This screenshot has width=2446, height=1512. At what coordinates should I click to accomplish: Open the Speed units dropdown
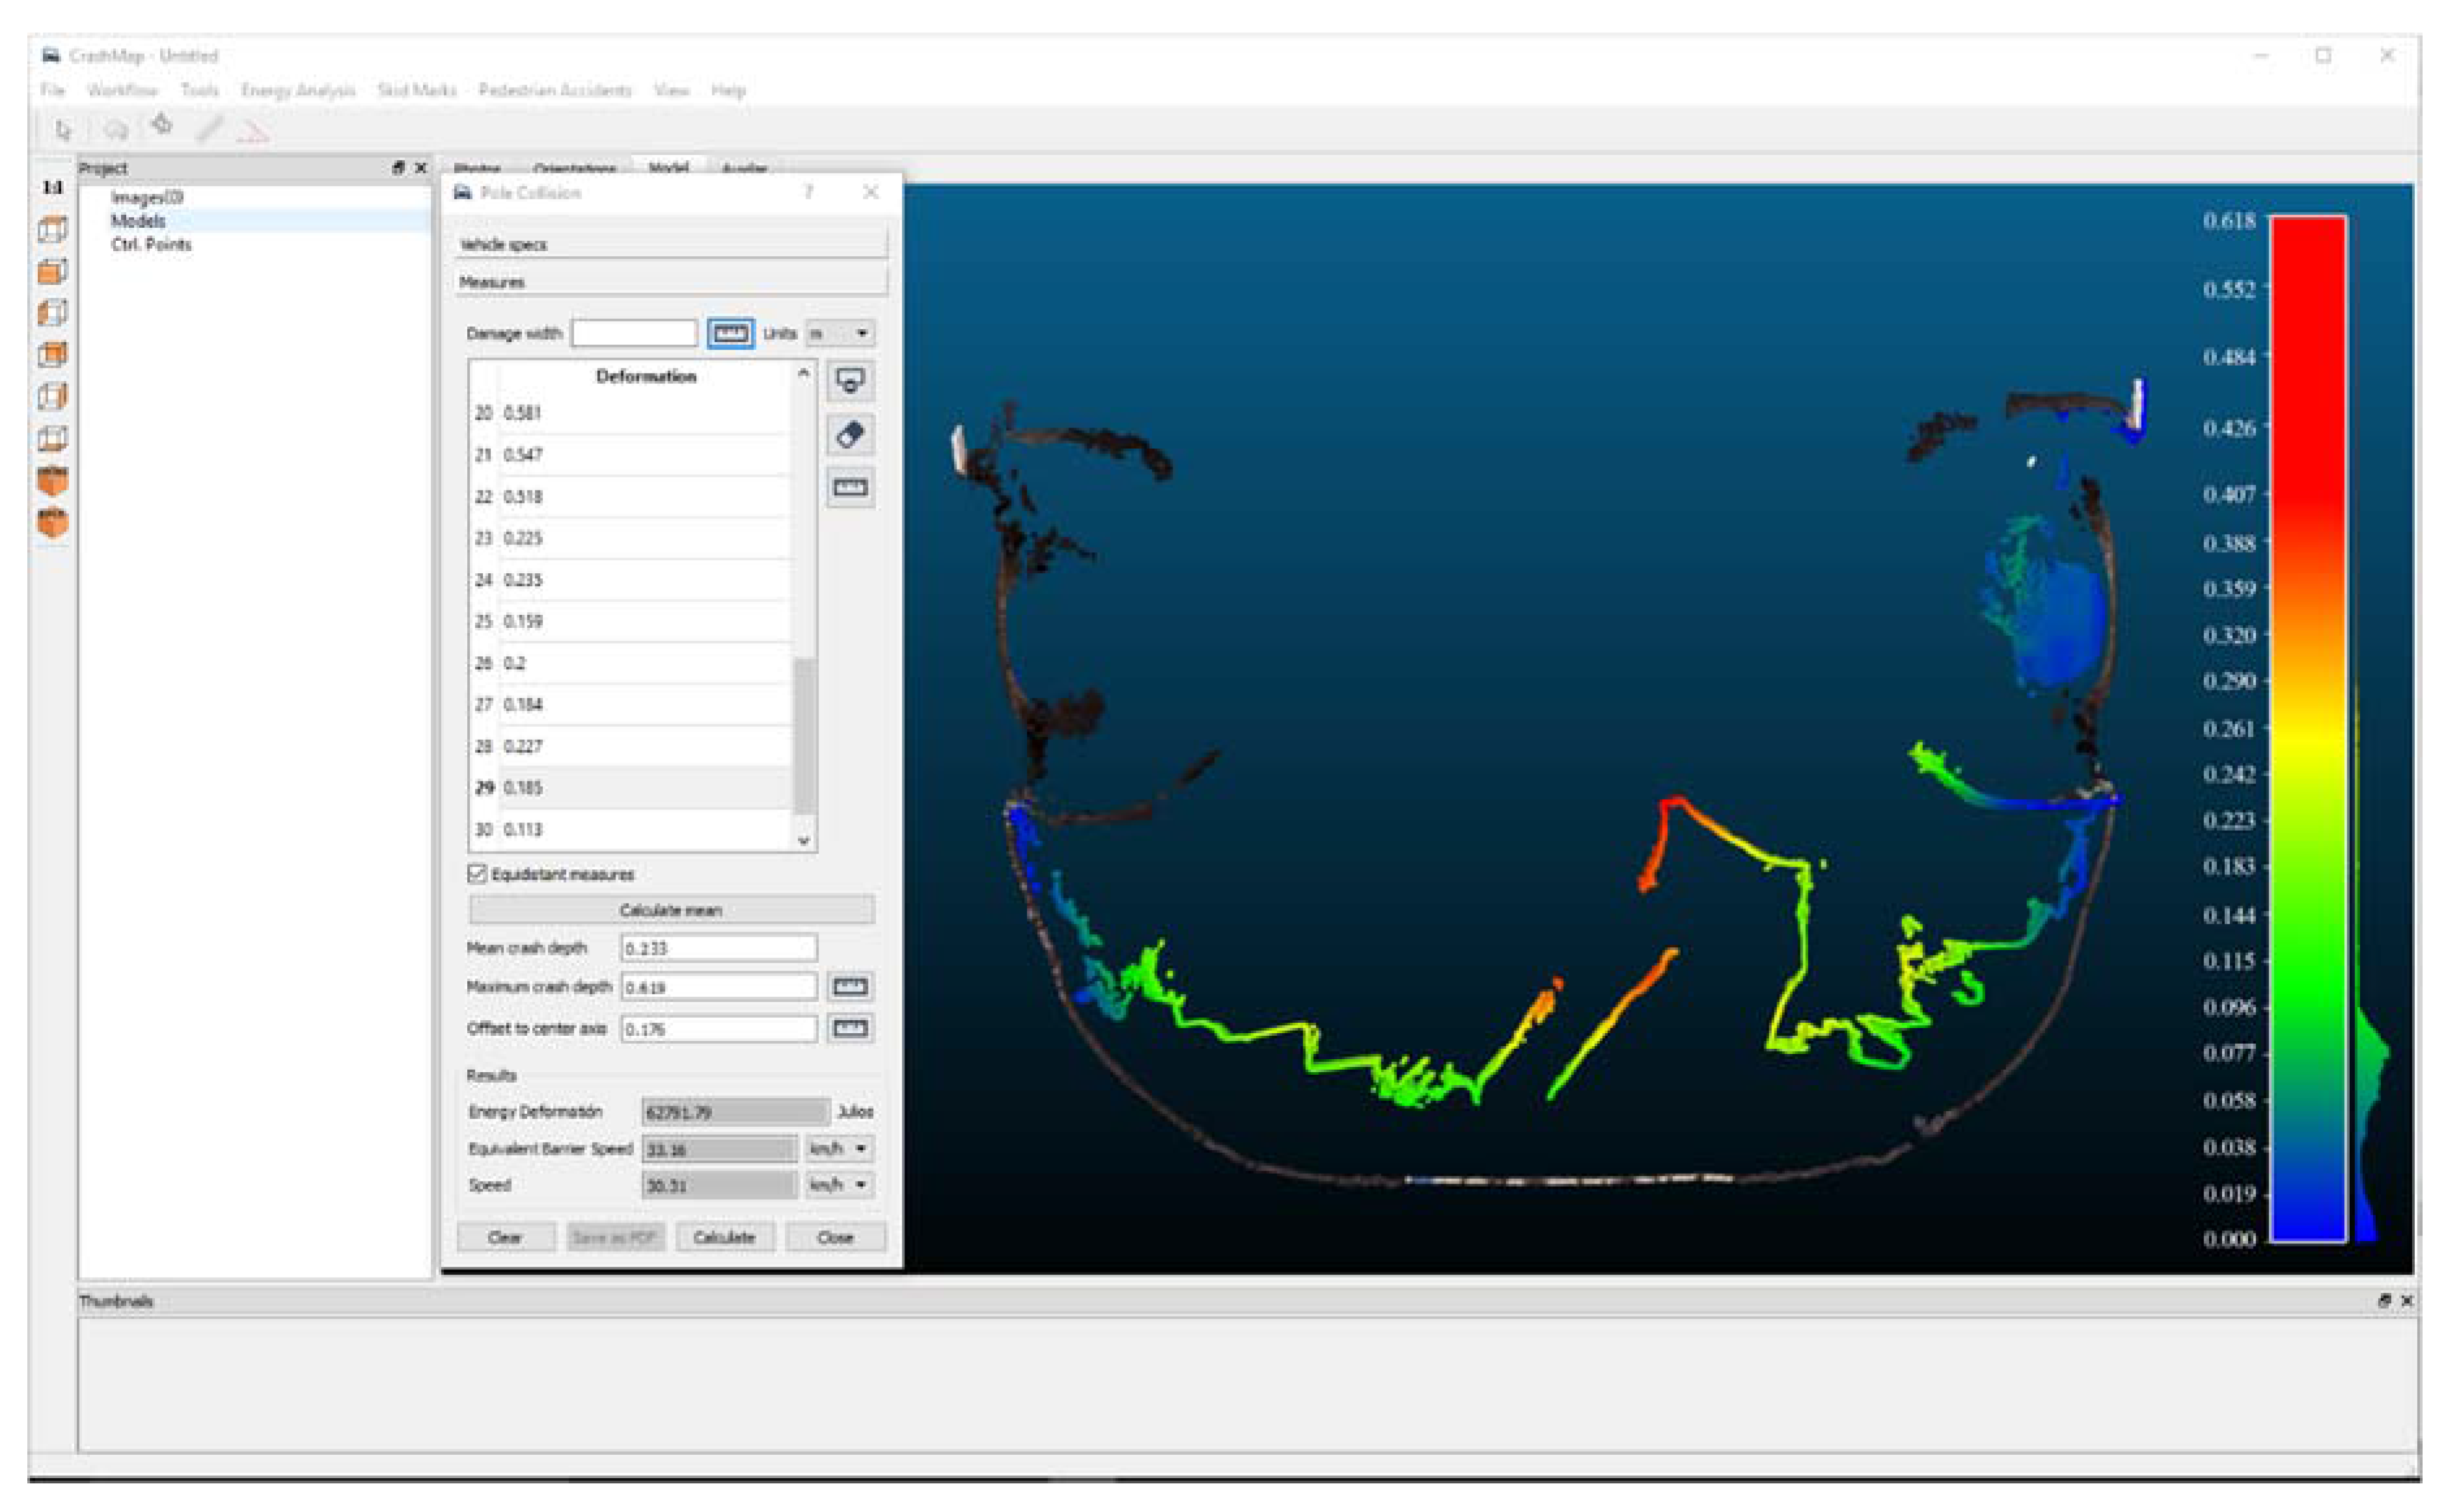coord(838,1185)
